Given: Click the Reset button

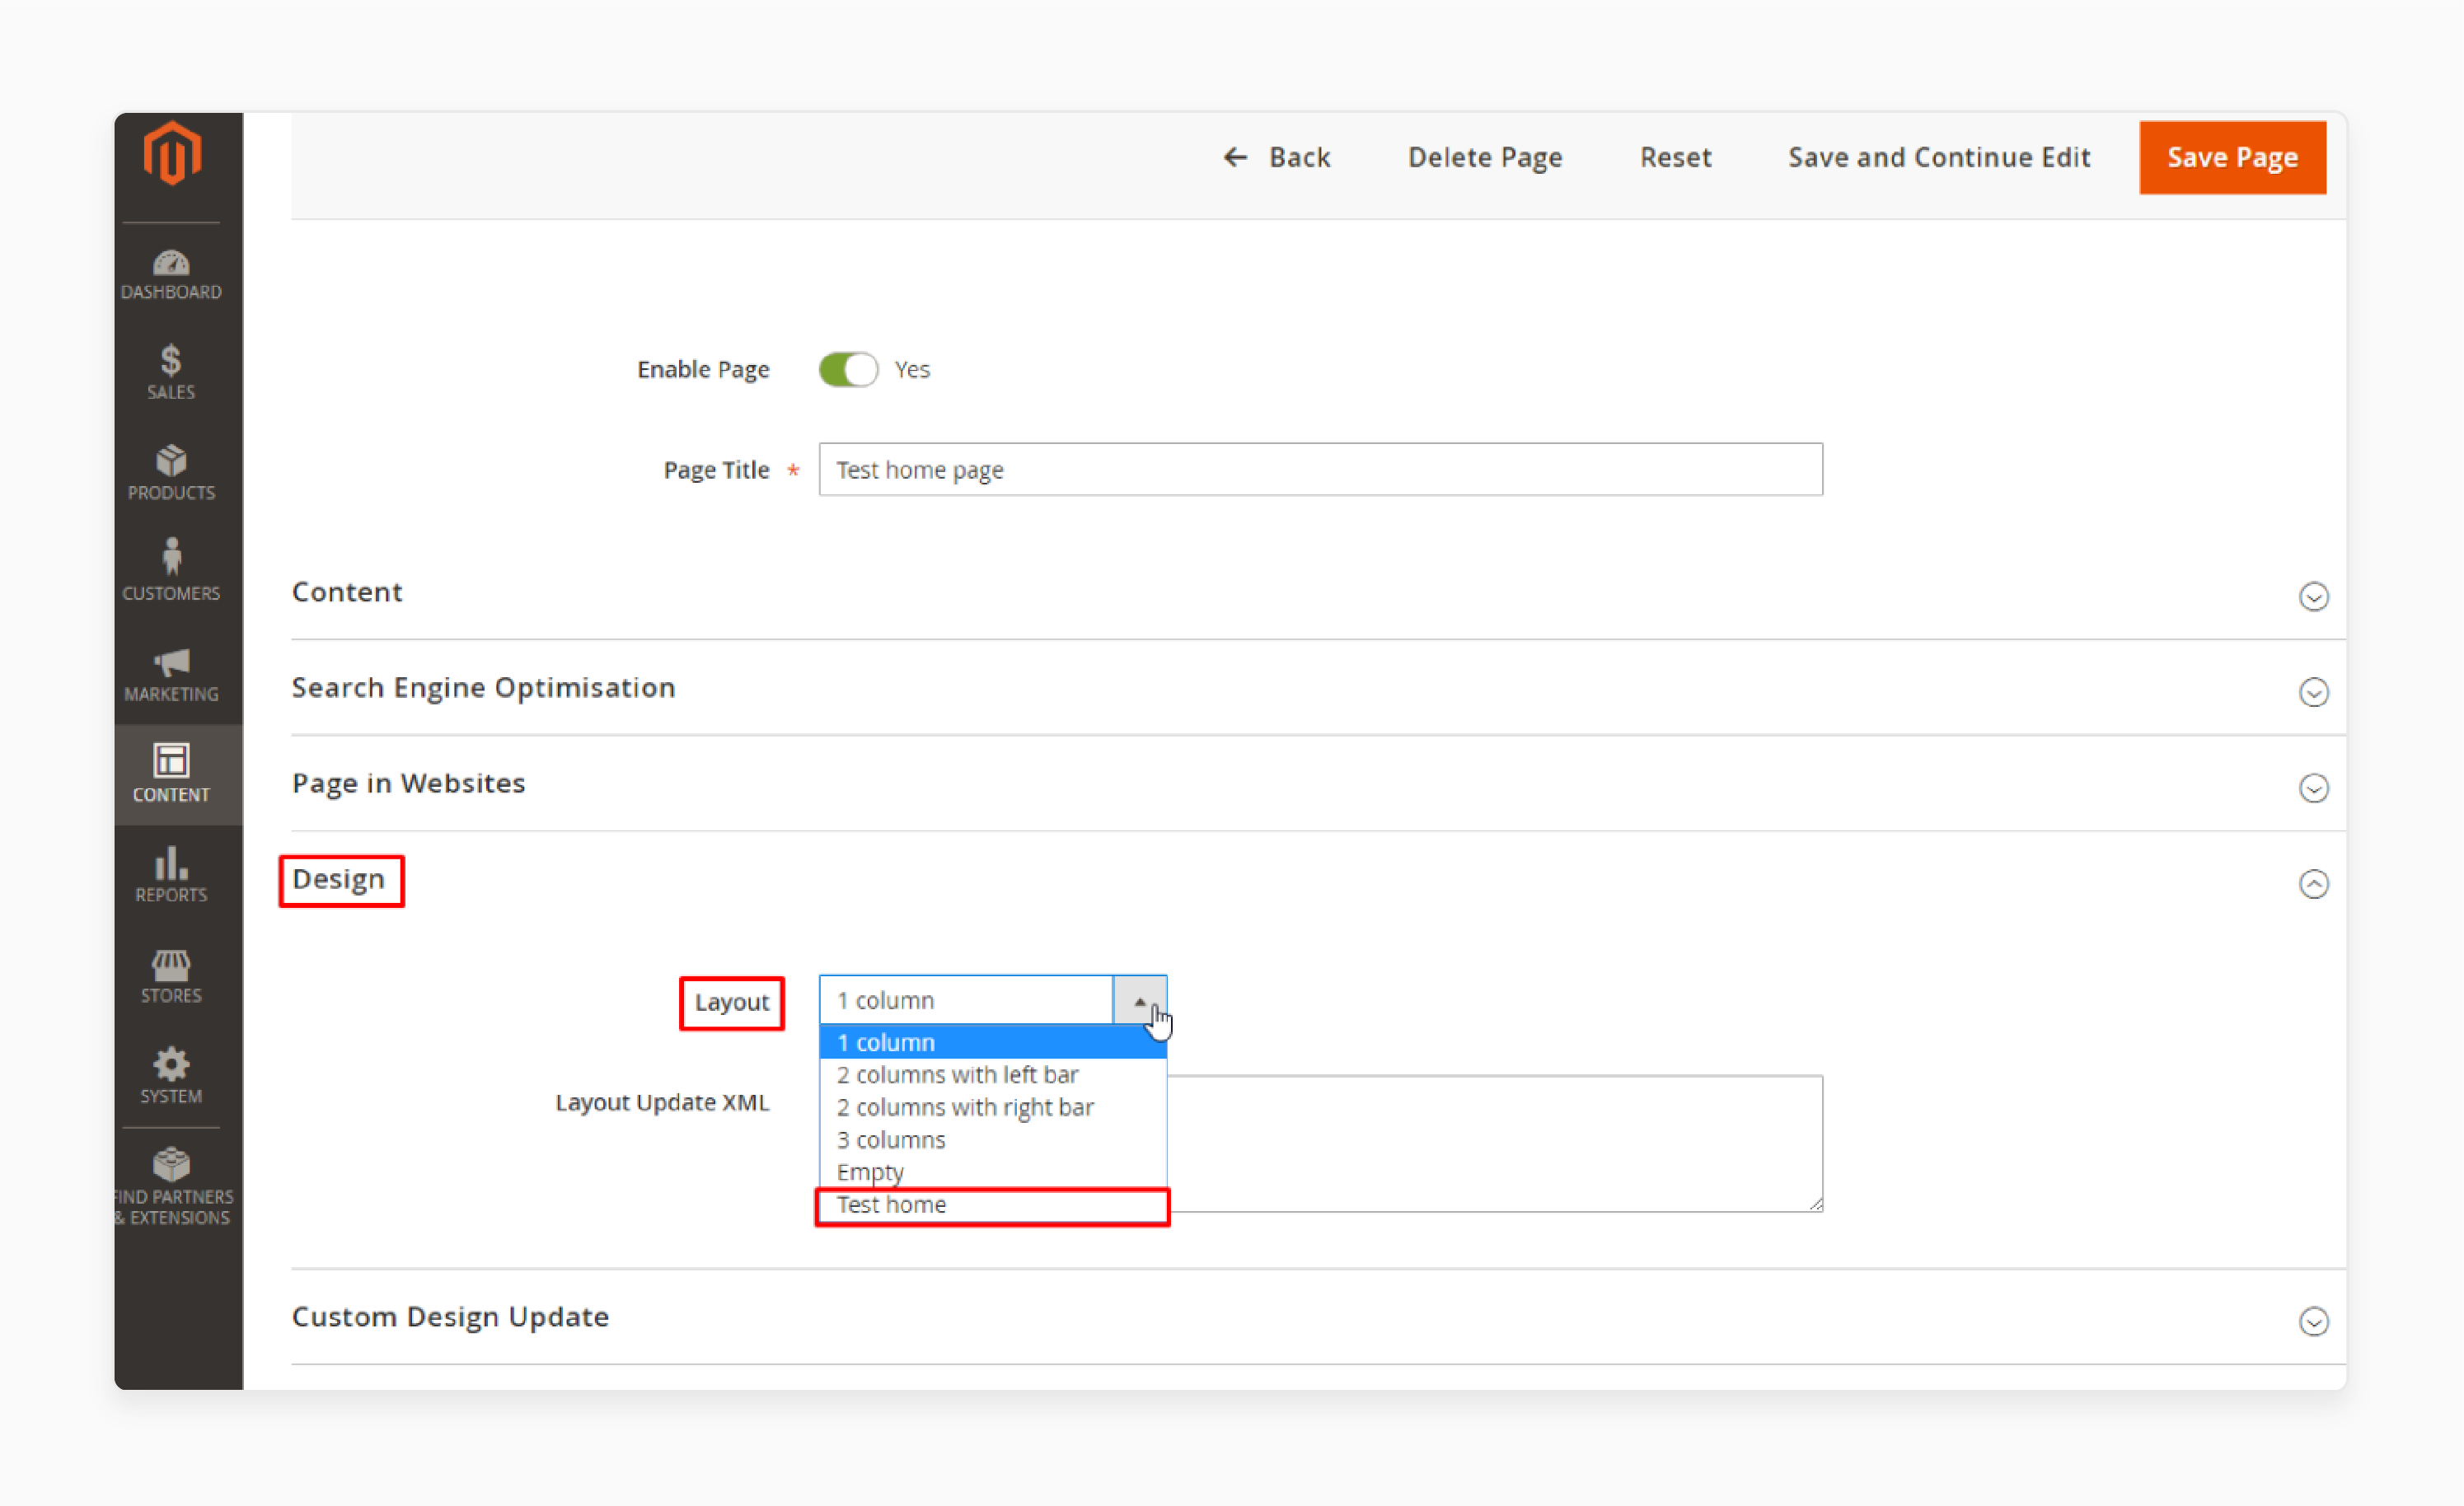Looking at the screenshot, I should [1675, 157].
